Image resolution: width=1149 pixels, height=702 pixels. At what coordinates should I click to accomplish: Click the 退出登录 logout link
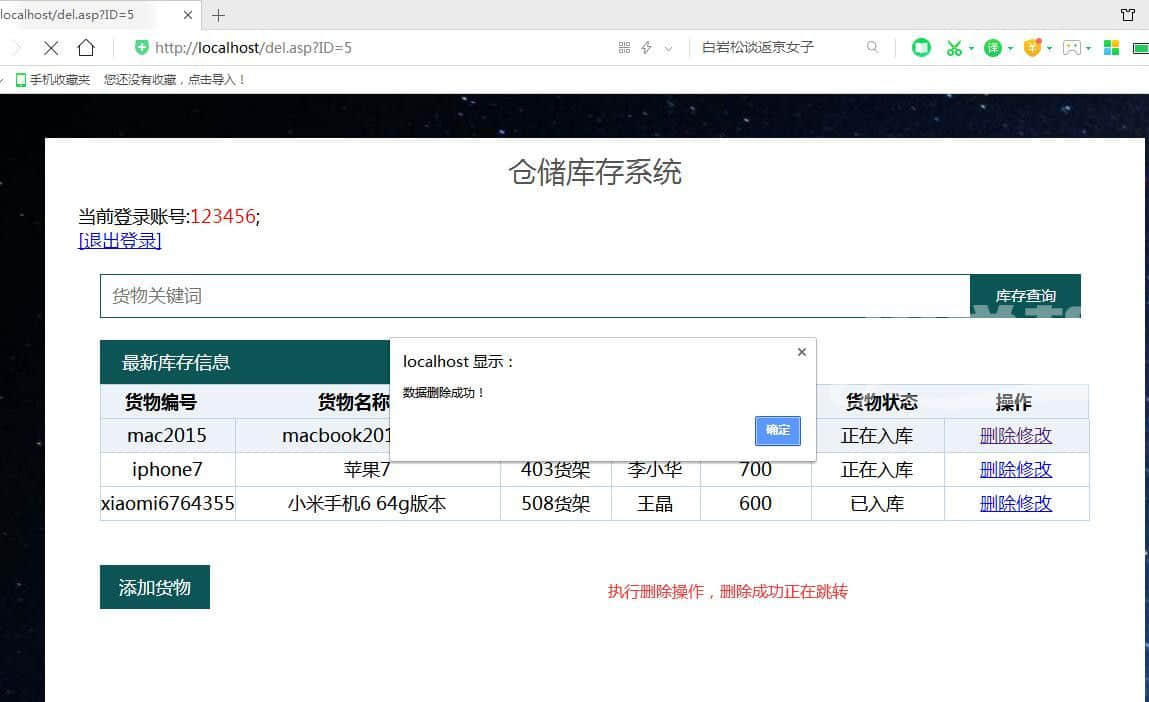click(x=120, y=241)
